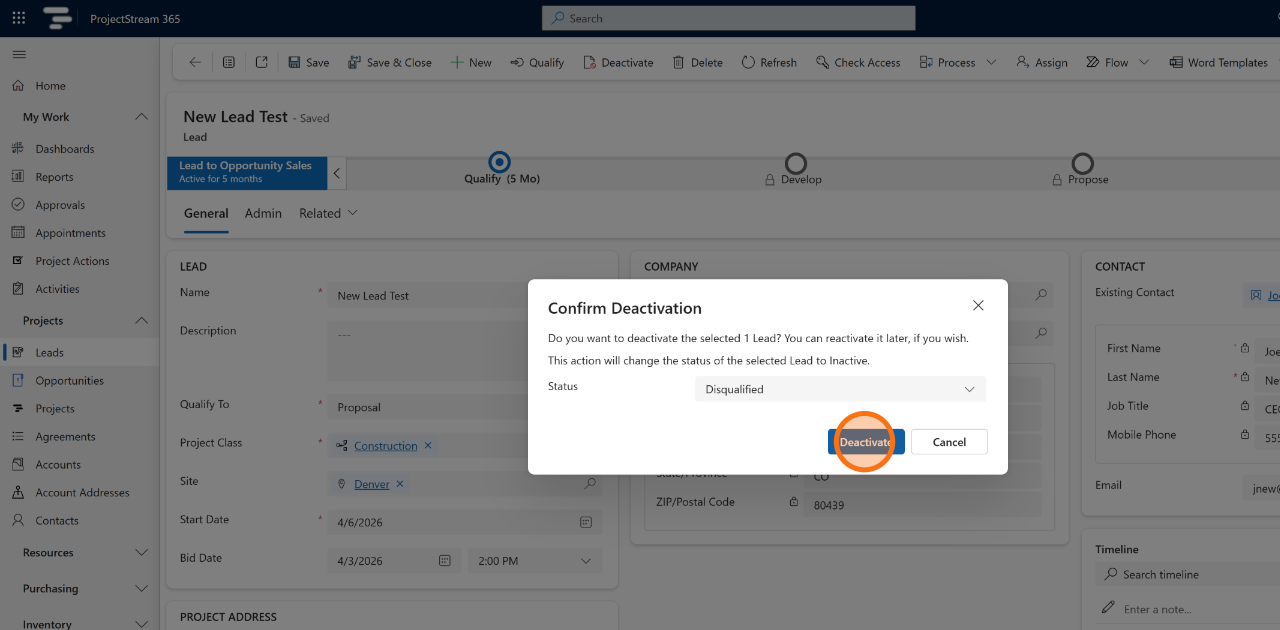Confirm with the Deactivate button in dialog
Screen dimensions: 1280x630
click(x=866, y=442)
